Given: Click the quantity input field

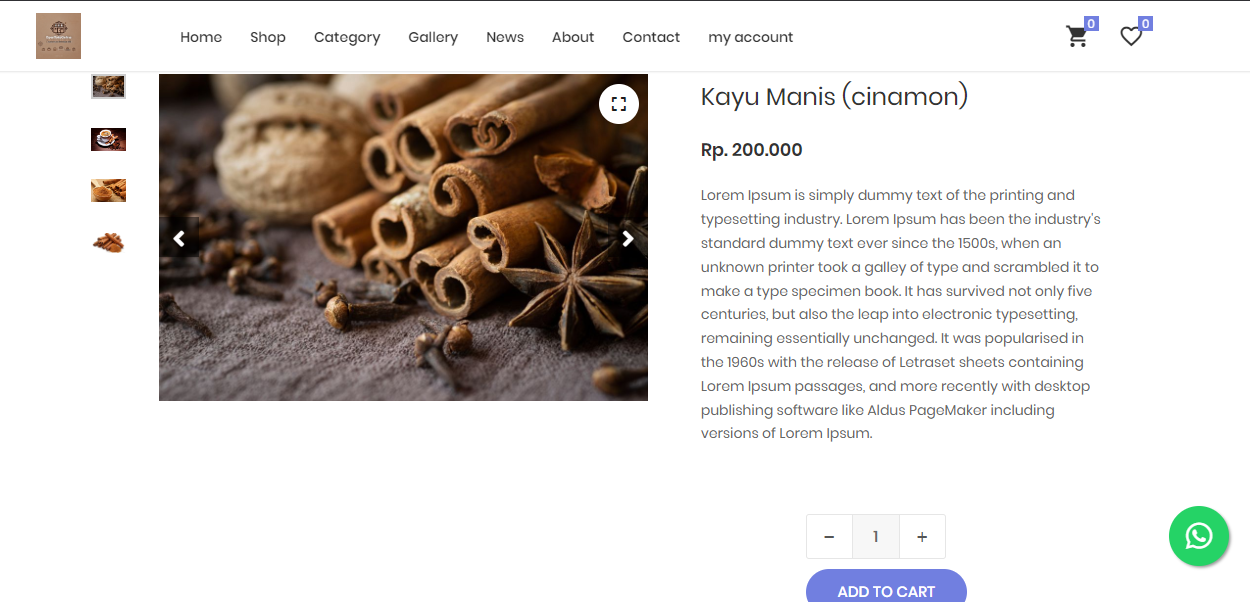Looking at the screenshot, I should coord(875,537).
